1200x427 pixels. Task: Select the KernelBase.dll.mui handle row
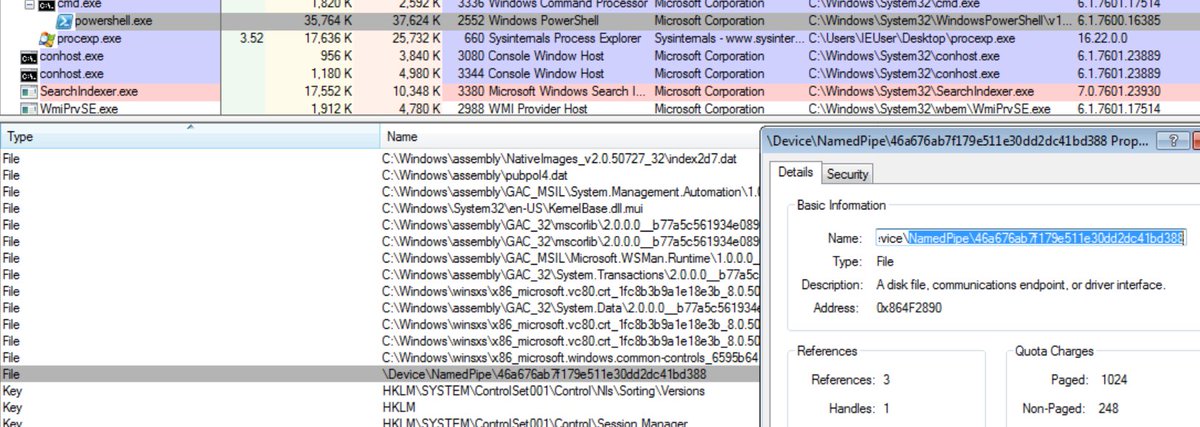[x=380, y=208]
